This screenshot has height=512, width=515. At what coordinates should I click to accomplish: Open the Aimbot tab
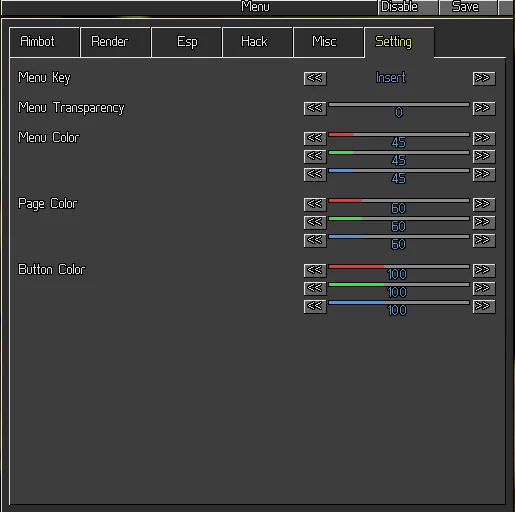[45, 42]
